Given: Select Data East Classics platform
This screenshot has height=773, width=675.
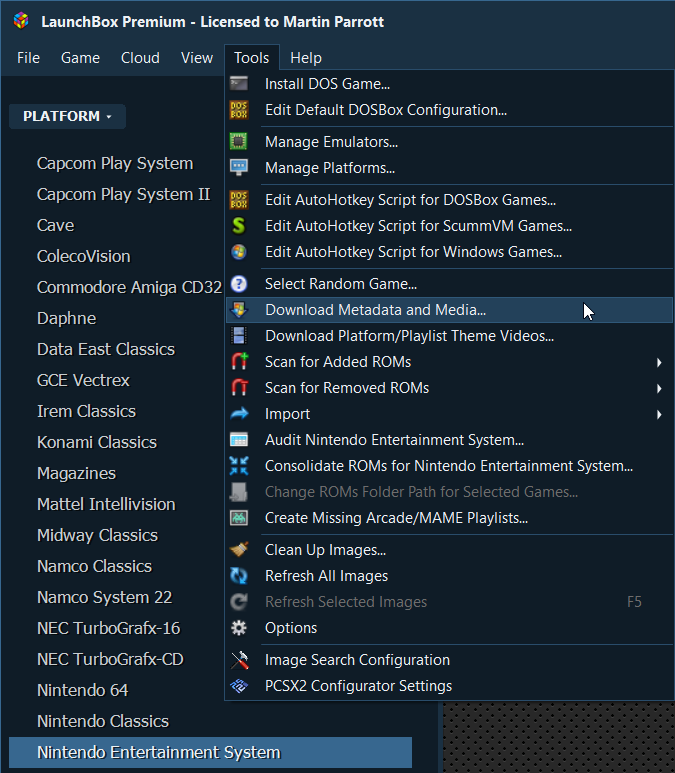Looking at the screenshot, I should 106,350.
